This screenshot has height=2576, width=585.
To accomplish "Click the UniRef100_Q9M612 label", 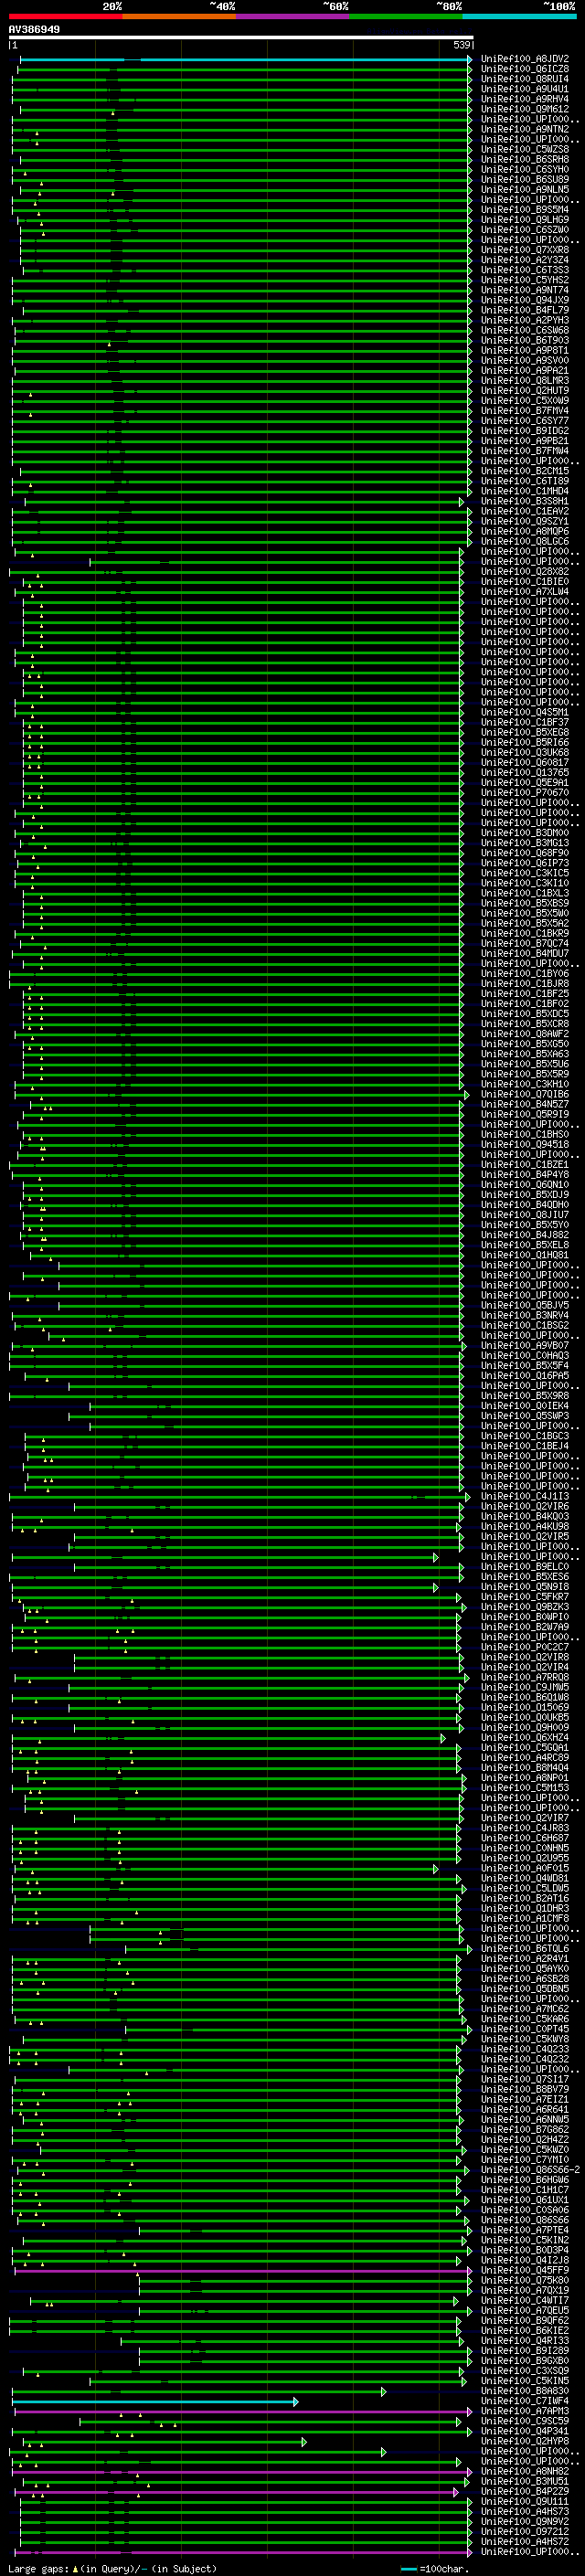I will (x=525, y=109).
